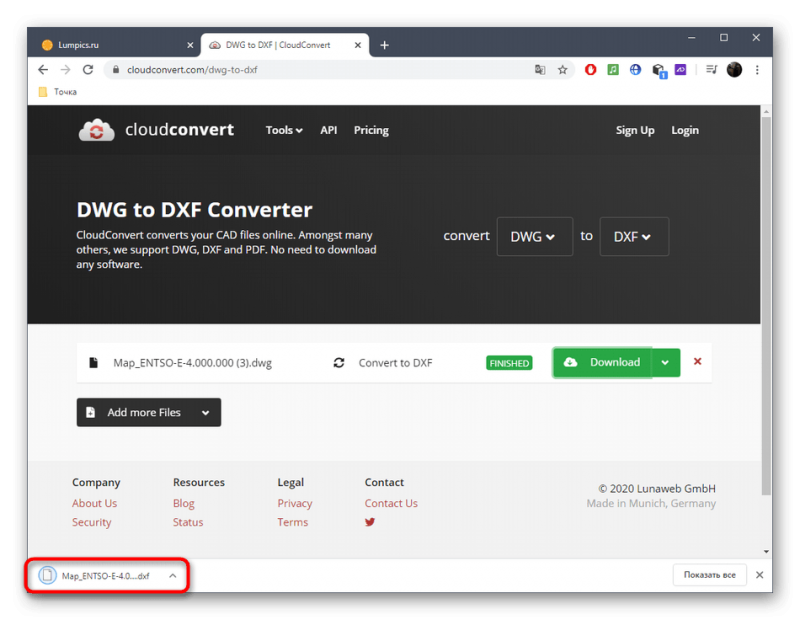
Task: Close the DWG to DXF tab
Action: coord(358,45)
